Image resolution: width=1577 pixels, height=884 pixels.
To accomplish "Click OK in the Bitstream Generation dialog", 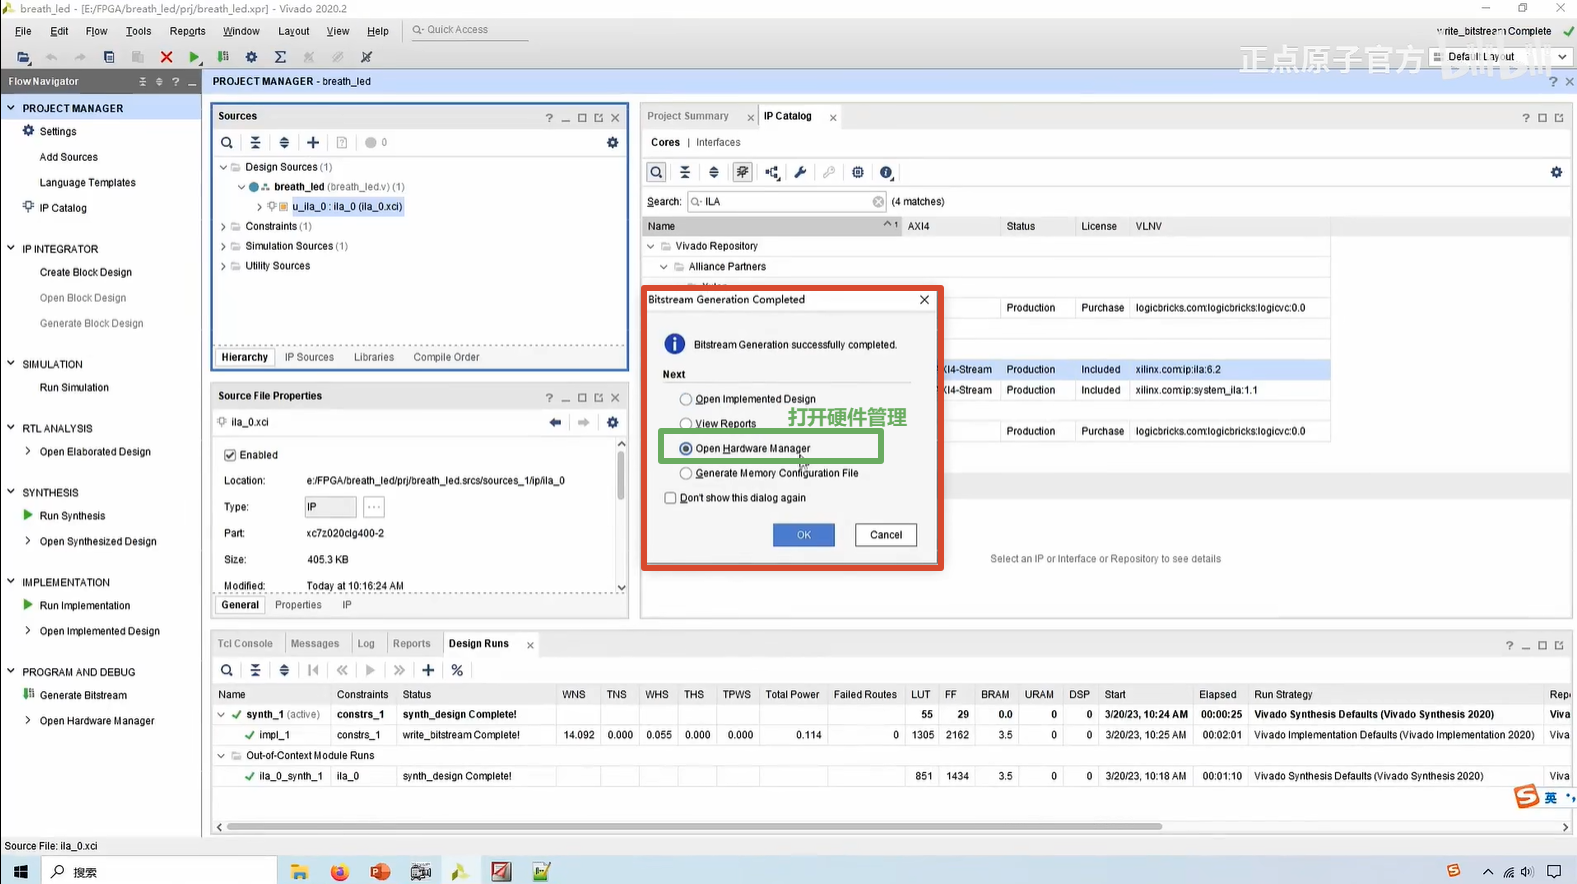I will pos(804,535).
